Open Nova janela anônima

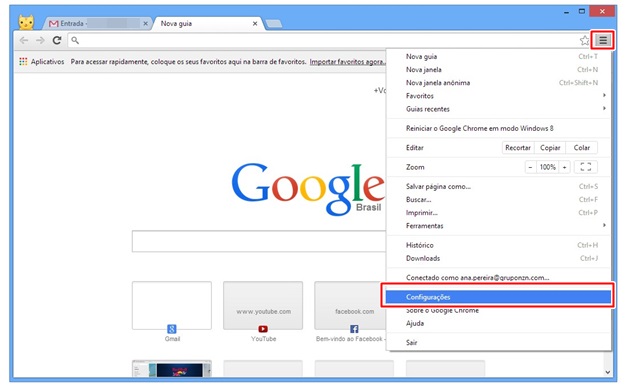point(499,83)
